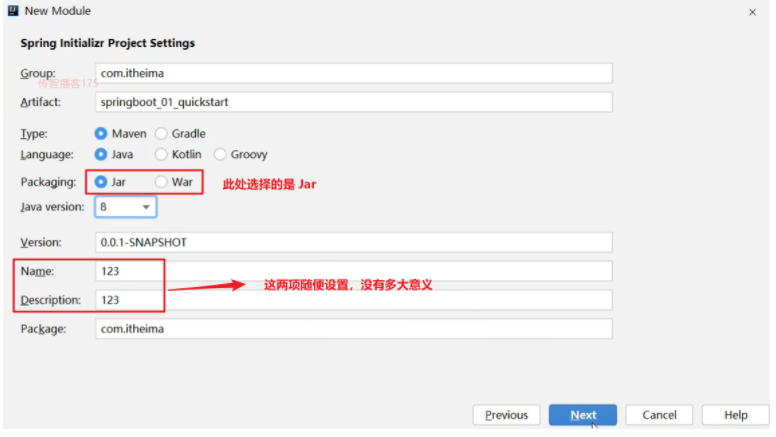The height and width of the screenshot is (437, 776).
Task: Click the IntelliJ icon in the title bar
Action: point(13,10)
